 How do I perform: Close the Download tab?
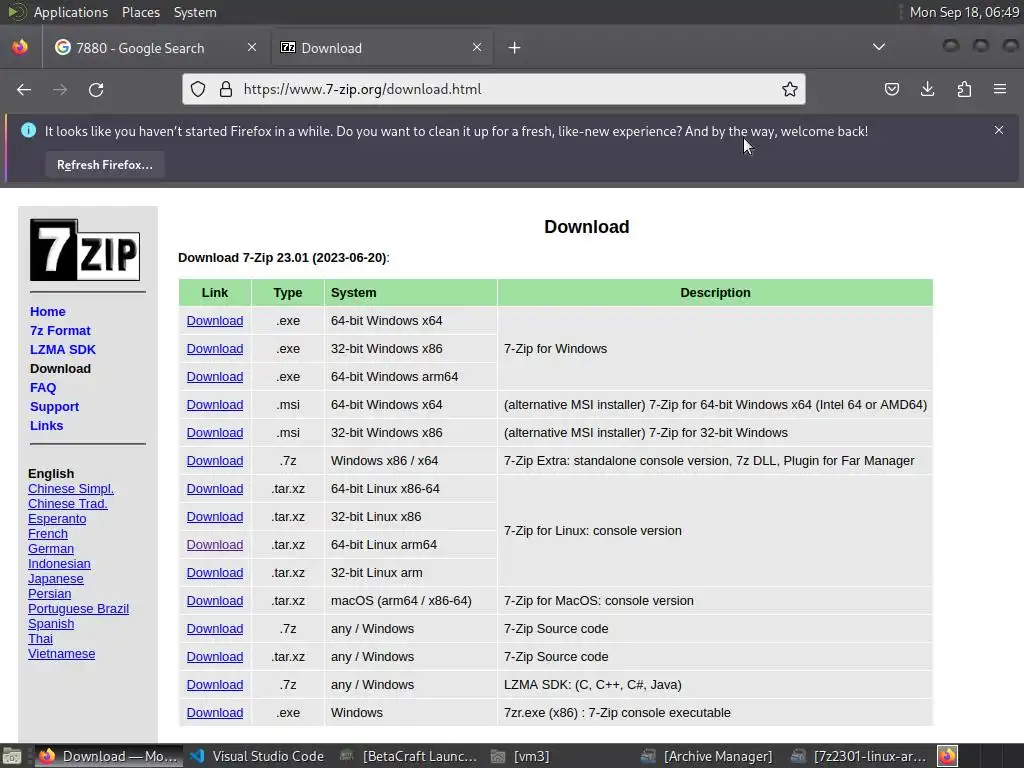point(477,47)
